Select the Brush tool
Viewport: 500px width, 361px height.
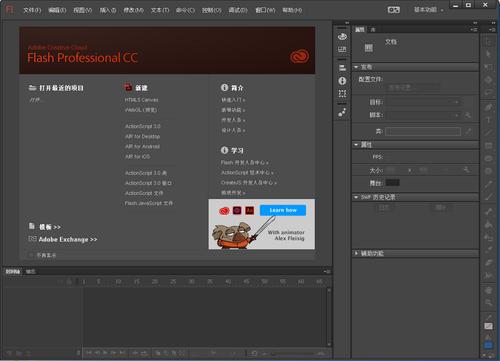point(488,197)
